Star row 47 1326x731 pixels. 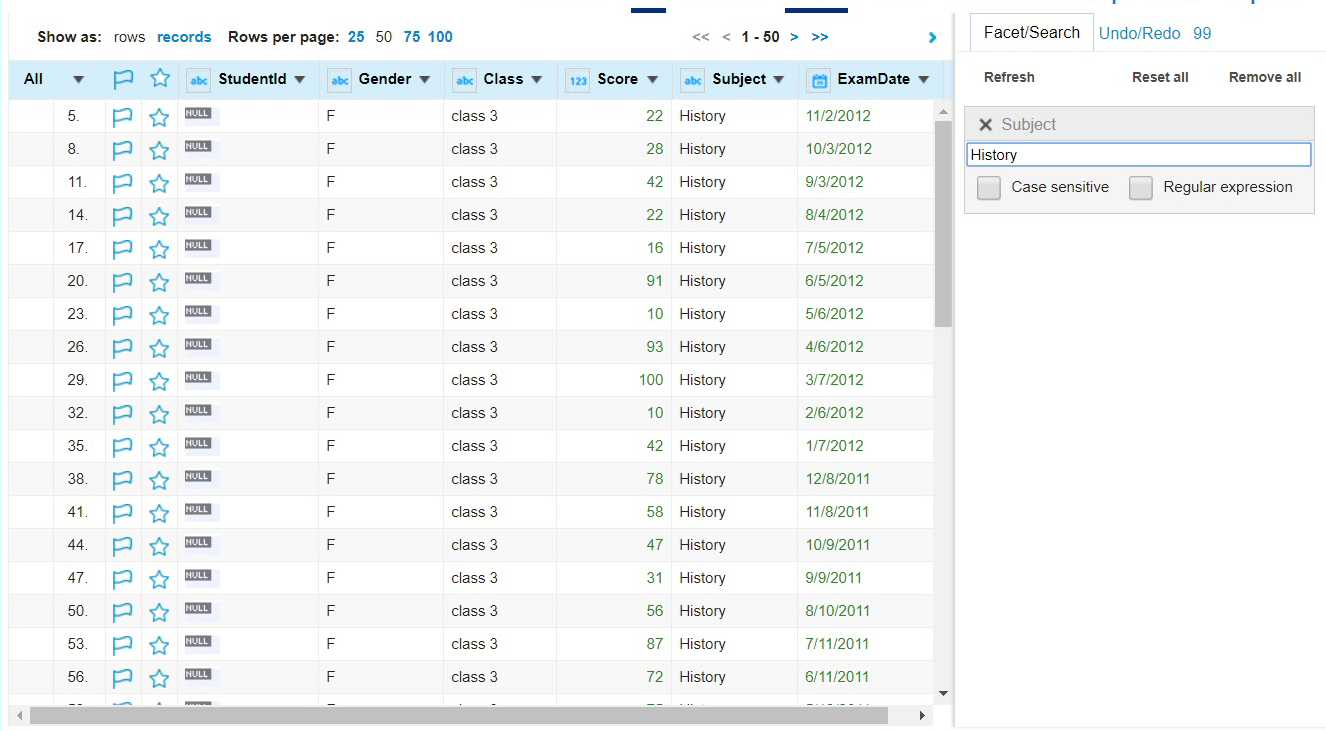(159, 579)
